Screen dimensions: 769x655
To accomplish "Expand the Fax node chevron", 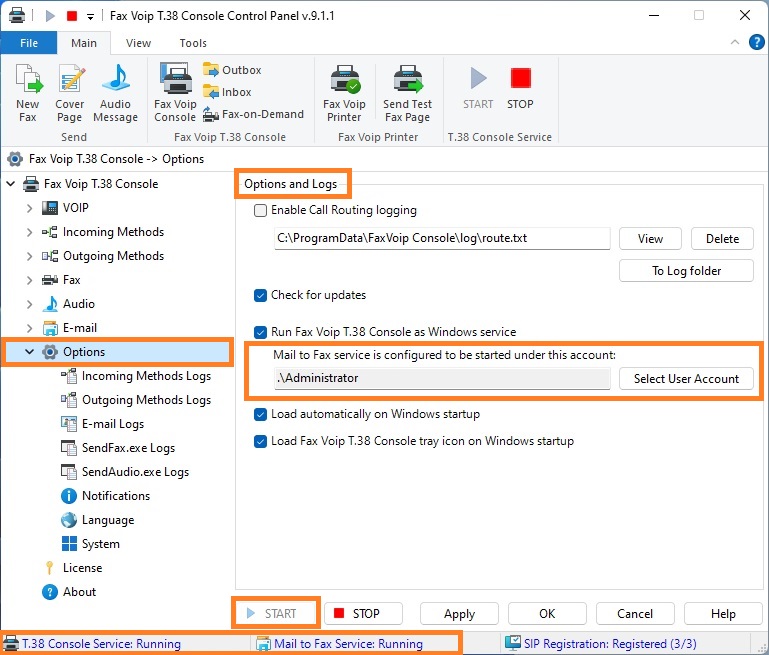I will tap(29, 280).
